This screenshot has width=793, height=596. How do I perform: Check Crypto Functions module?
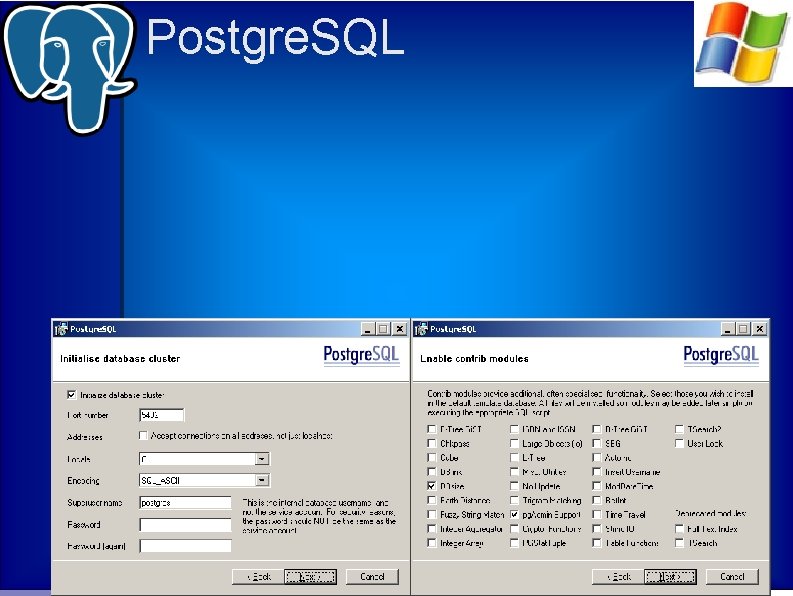coord(514,529)
